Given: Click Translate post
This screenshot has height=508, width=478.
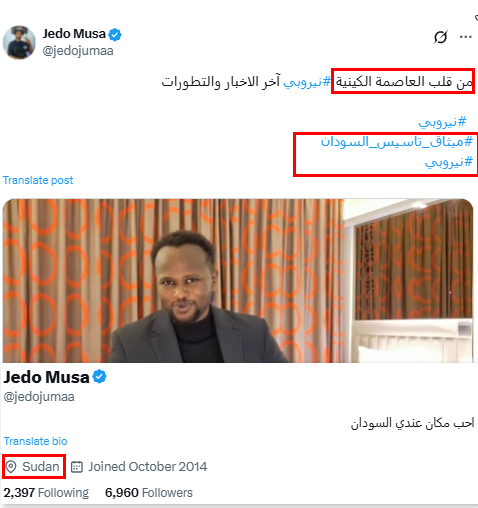Looking at the screenshot, I should pyautogui.click(x=38, y=180).
